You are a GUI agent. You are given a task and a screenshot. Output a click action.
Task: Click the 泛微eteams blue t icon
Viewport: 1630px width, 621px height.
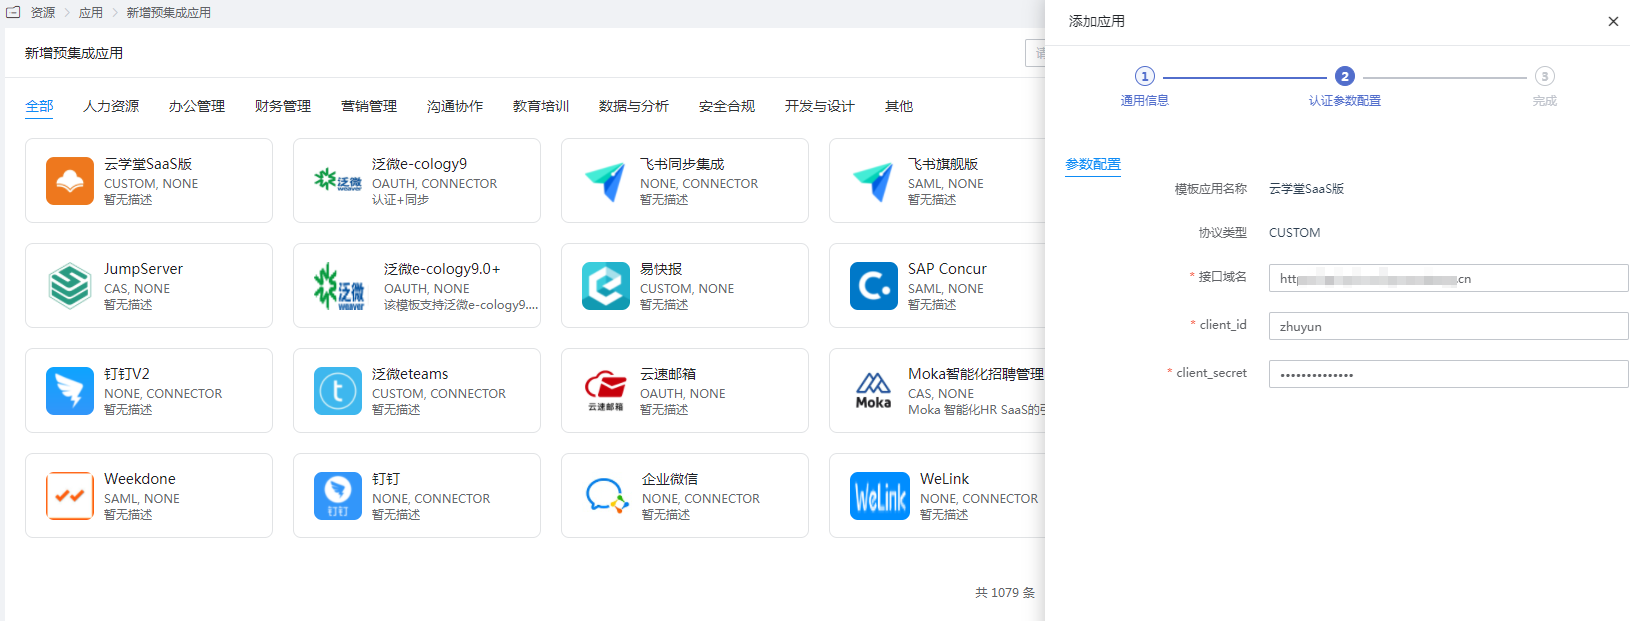(x=338, y=391)
